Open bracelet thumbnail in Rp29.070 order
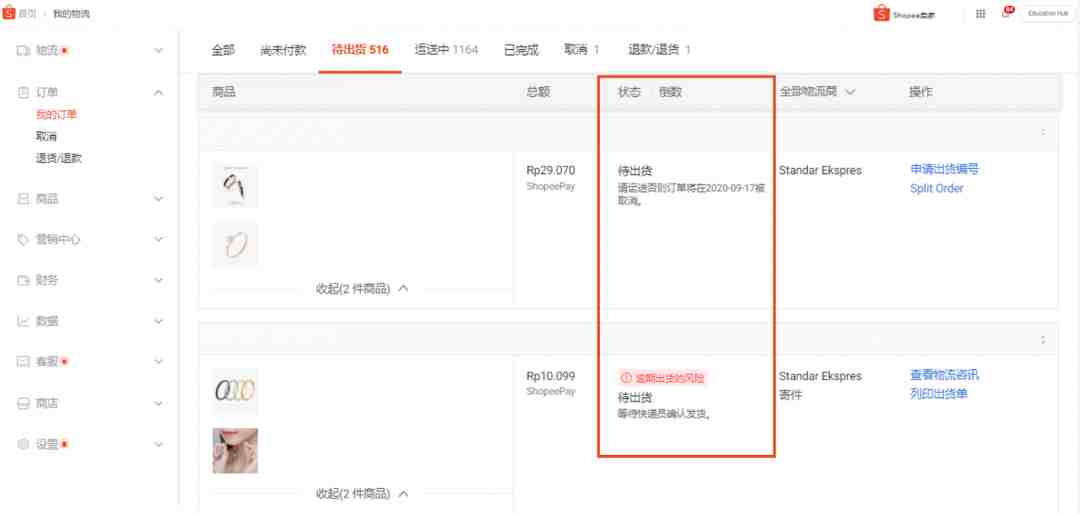 click(x=235, y=244)
